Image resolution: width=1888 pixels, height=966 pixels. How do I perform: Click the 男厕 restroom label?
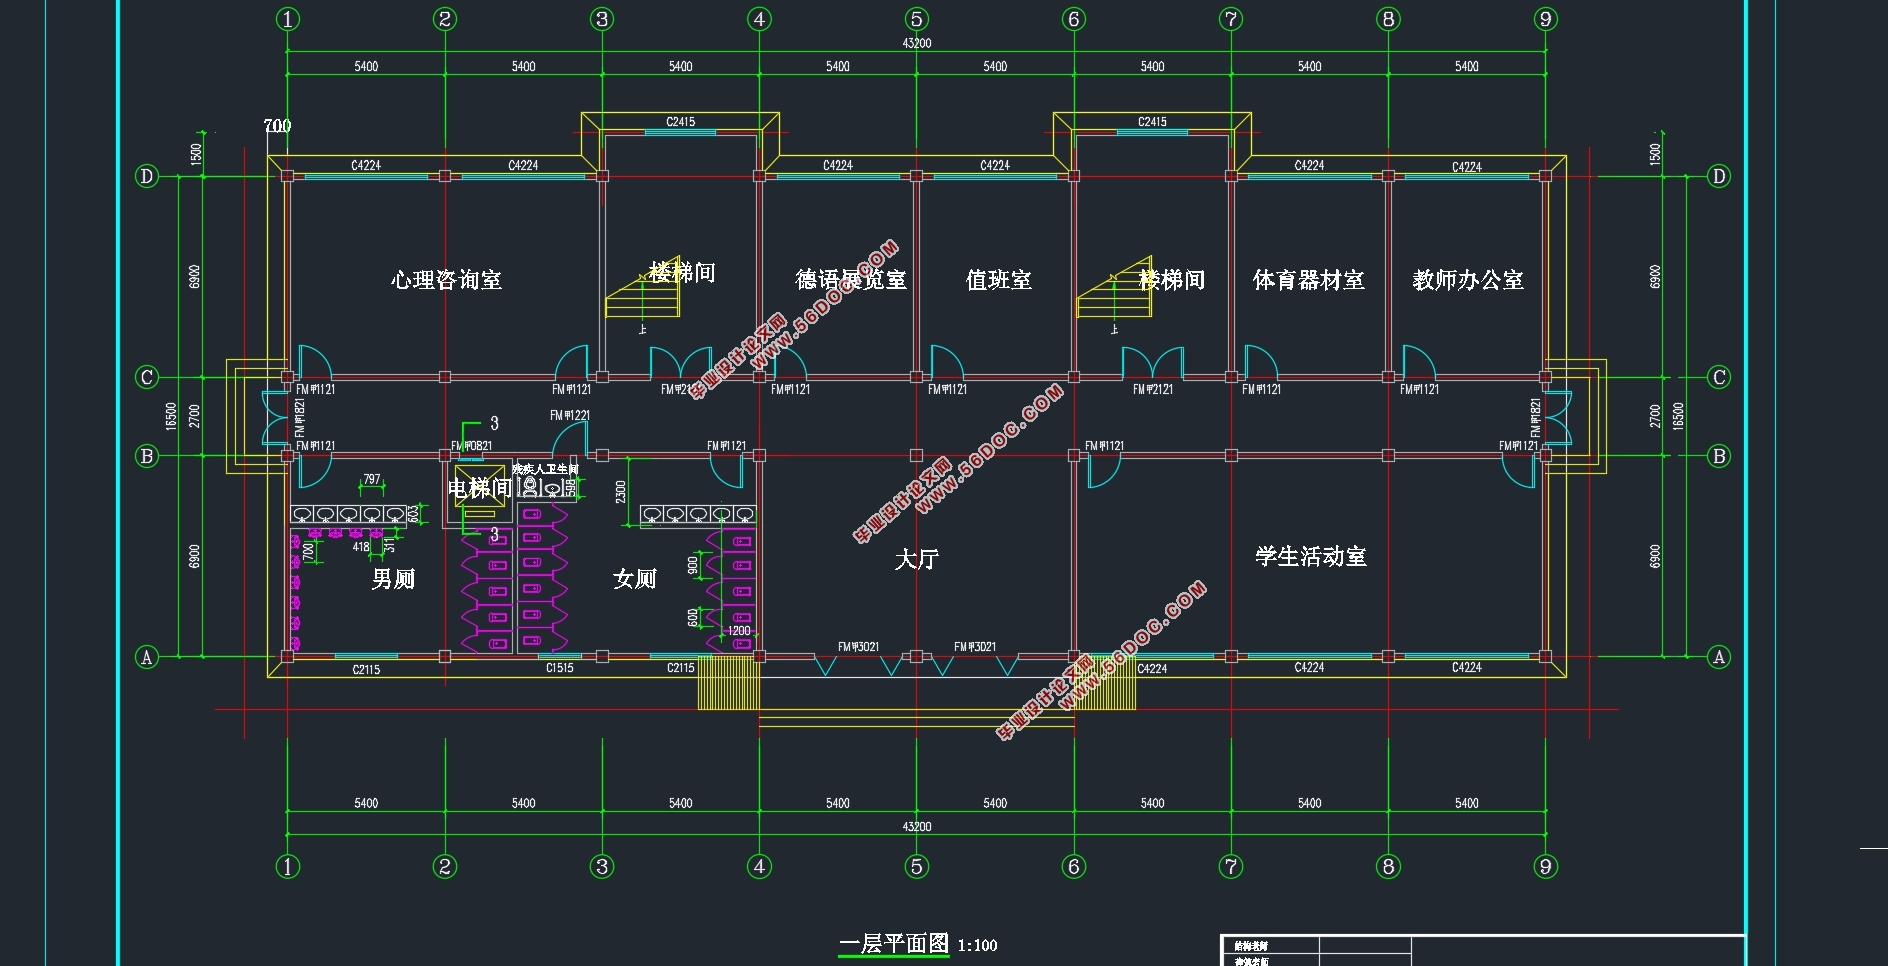(x=393, y=579)
